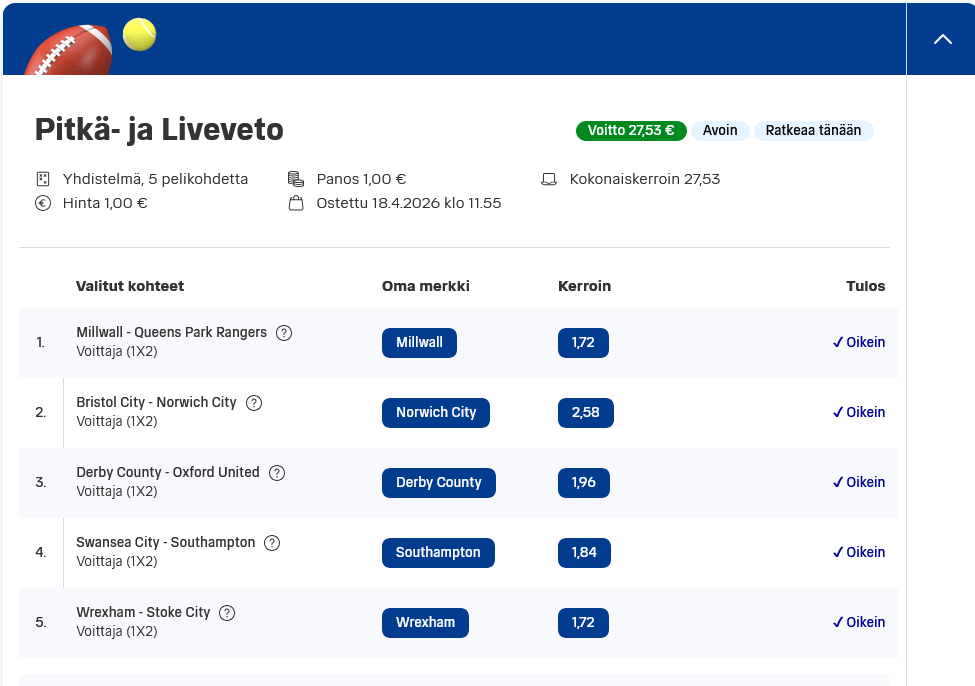
Task: Select the Southampton pick button
Action: click(x=438, y=553)
